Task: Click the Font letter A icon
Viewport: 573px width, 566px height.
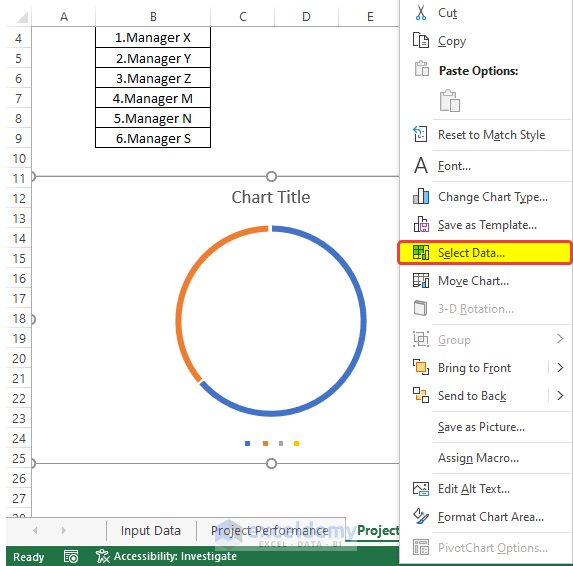Action: point(421,165)
